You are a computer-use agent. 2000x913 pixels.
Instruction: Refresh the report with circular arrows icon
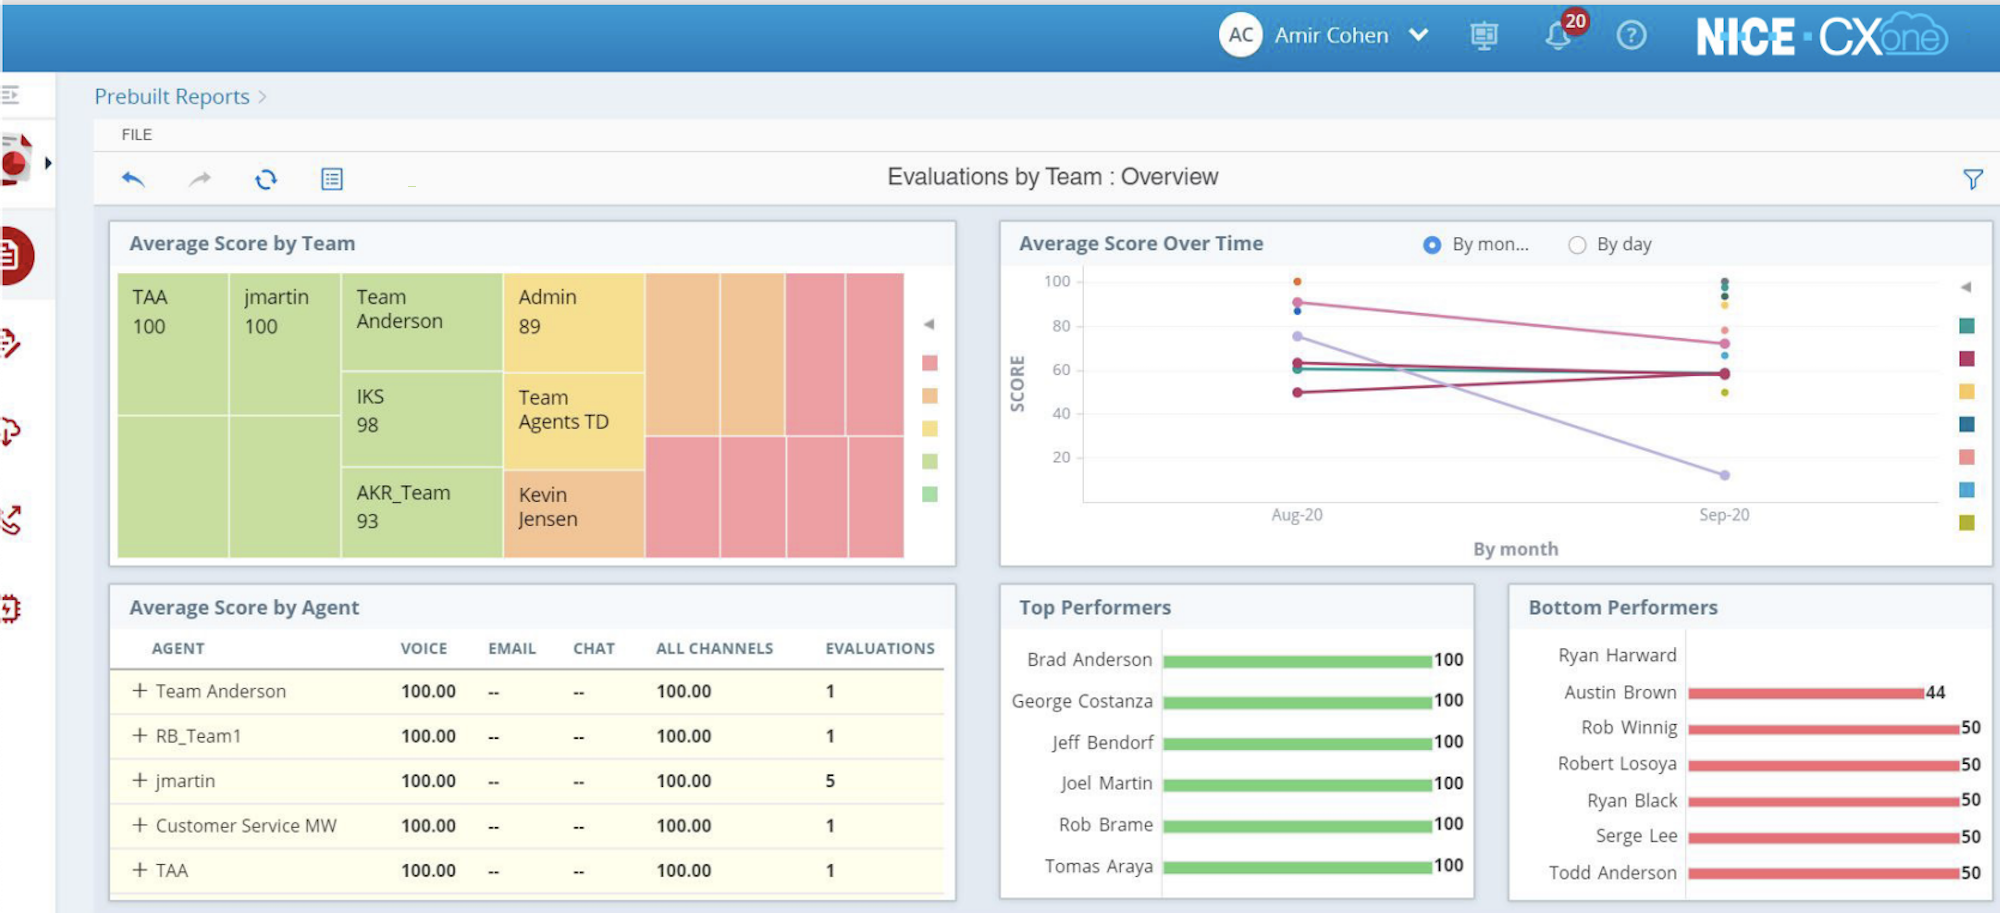tap(266, 179)
